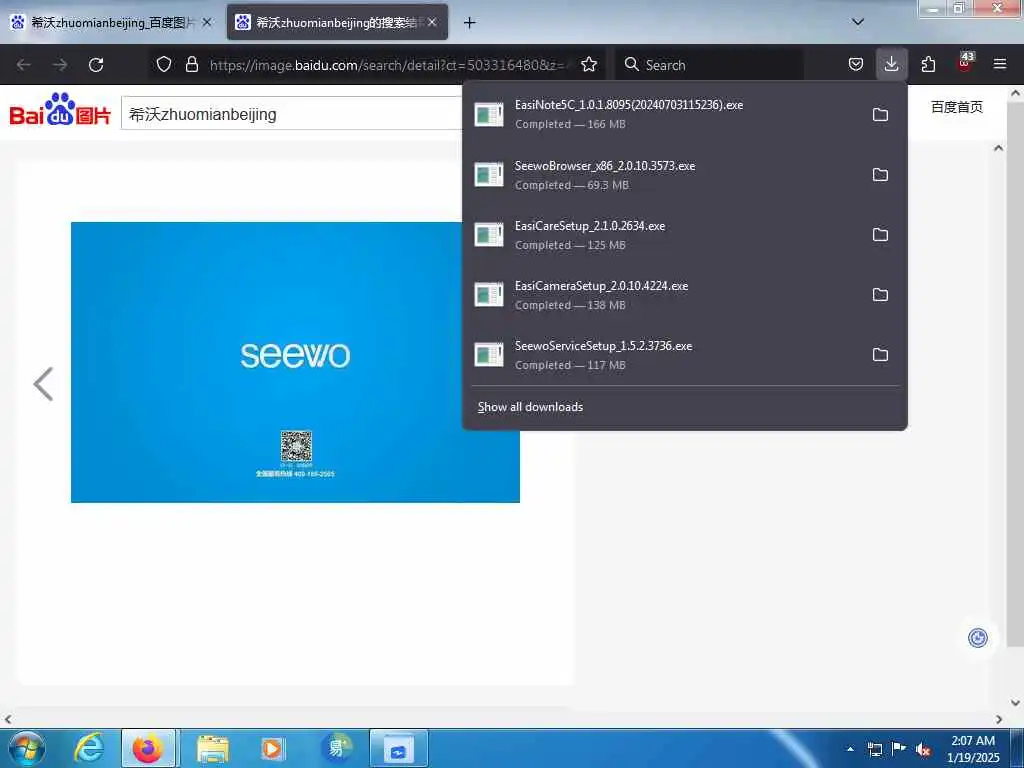Click the Firefox taskbar icon
The width and height of the screenshot is (1024, 768).
coord(148,748)
